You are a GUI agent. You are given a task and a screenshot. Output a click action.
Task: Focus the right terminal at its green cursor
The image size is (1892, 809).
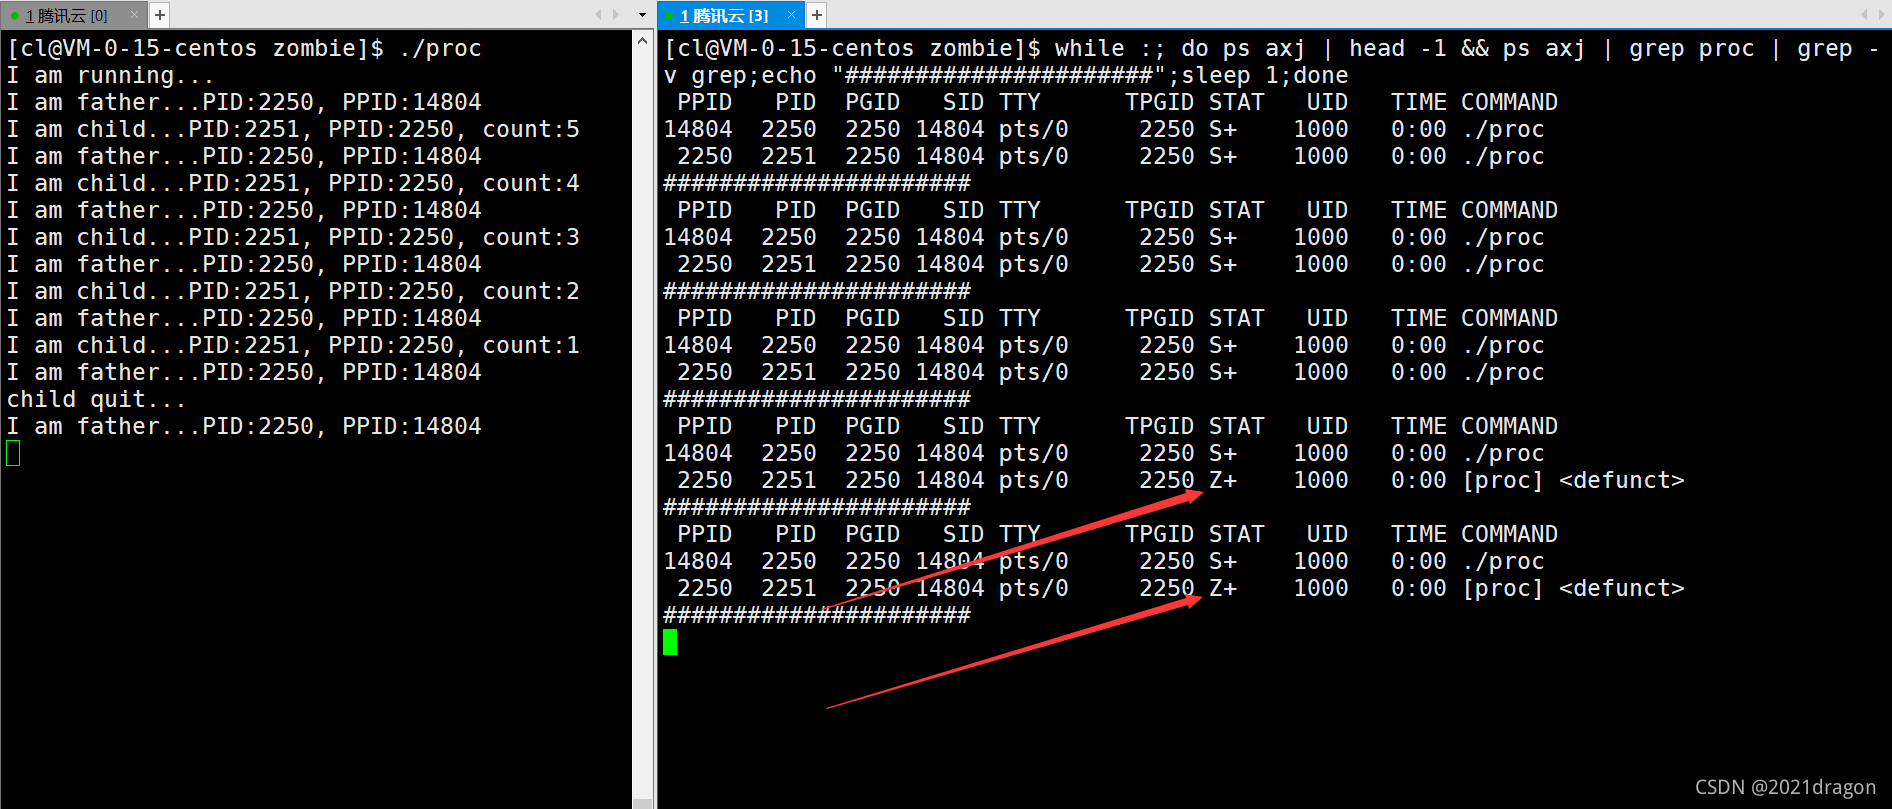point(670,642)
